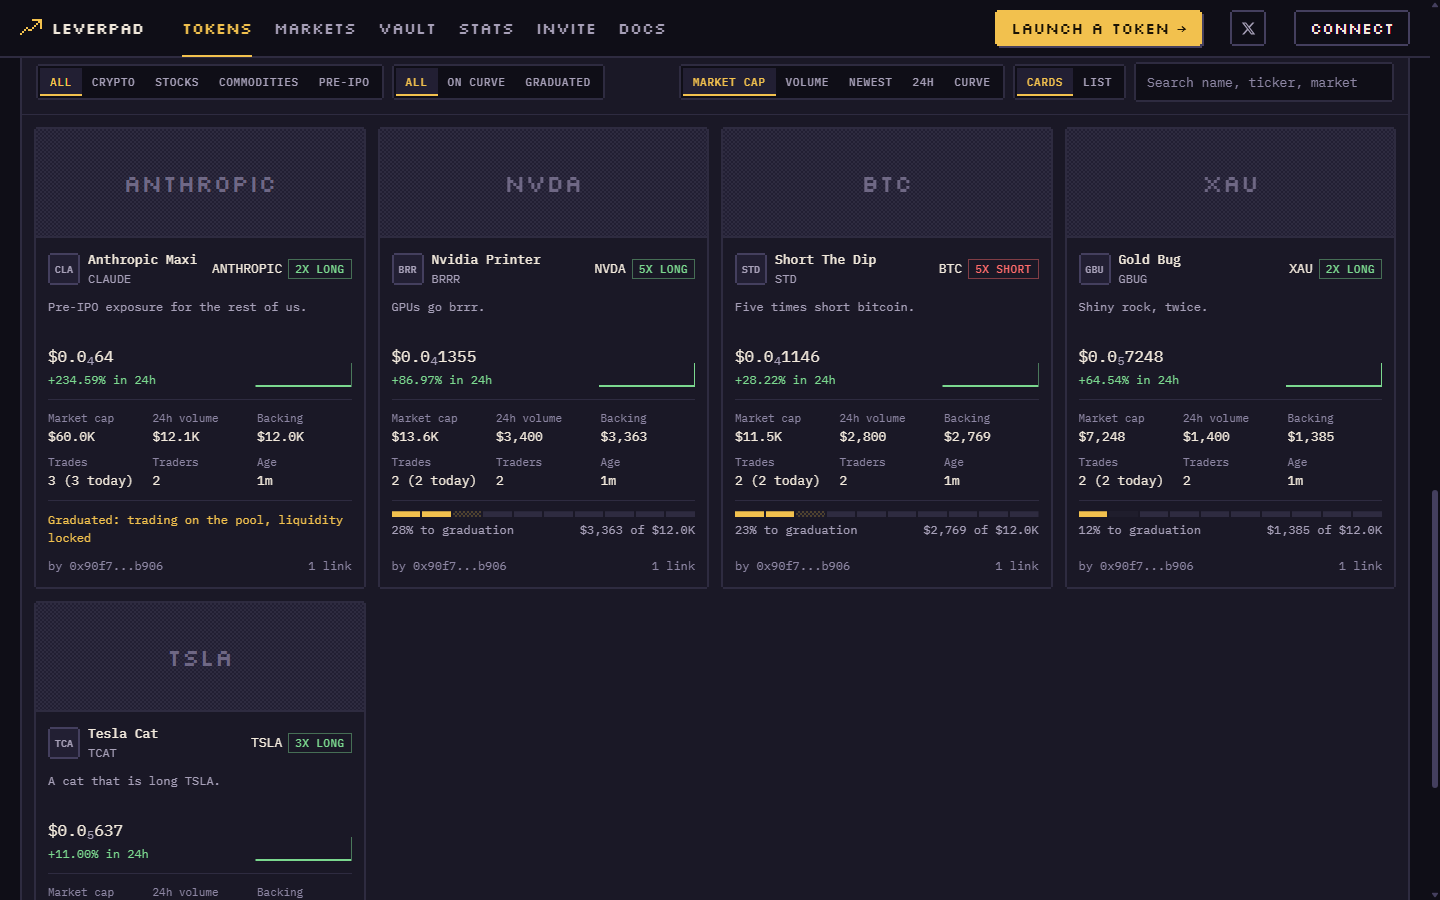The image size is (1440, 900).
Task: Click the GBU token badge icon
Action: click(x=1094, y=269)
